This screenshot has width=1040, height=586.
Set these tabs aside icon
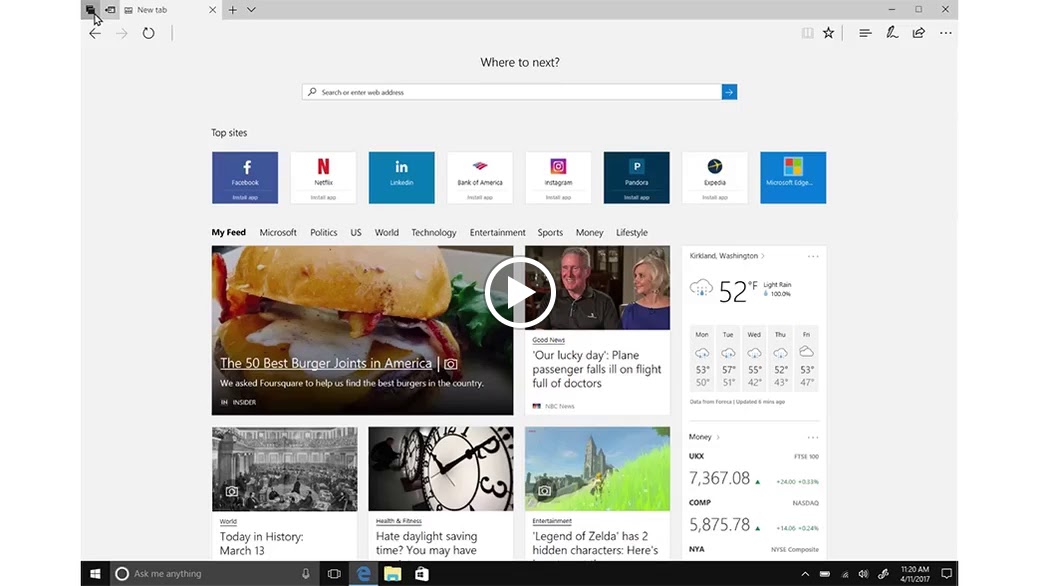coord(110,10)
